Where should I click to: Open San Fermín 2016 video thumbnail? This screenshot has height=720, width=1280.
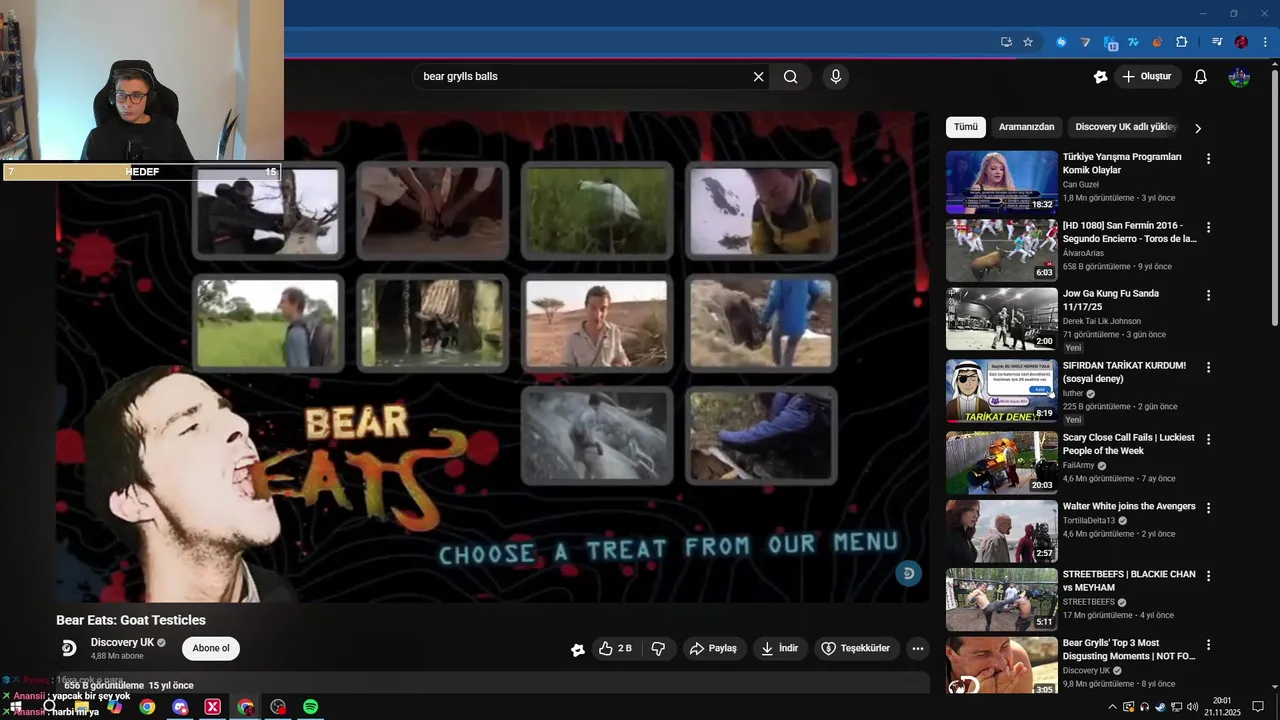1001,250
